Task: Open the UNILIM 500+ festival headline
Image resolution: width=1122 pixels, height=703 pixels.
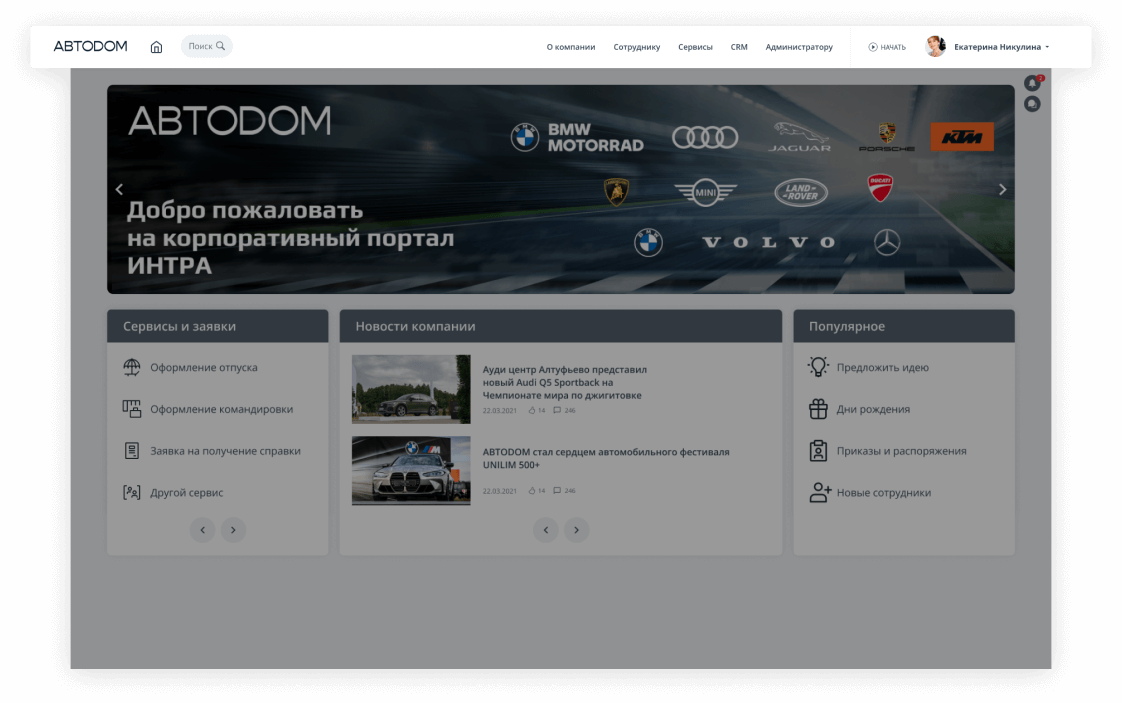Action: tap(605, 458)
